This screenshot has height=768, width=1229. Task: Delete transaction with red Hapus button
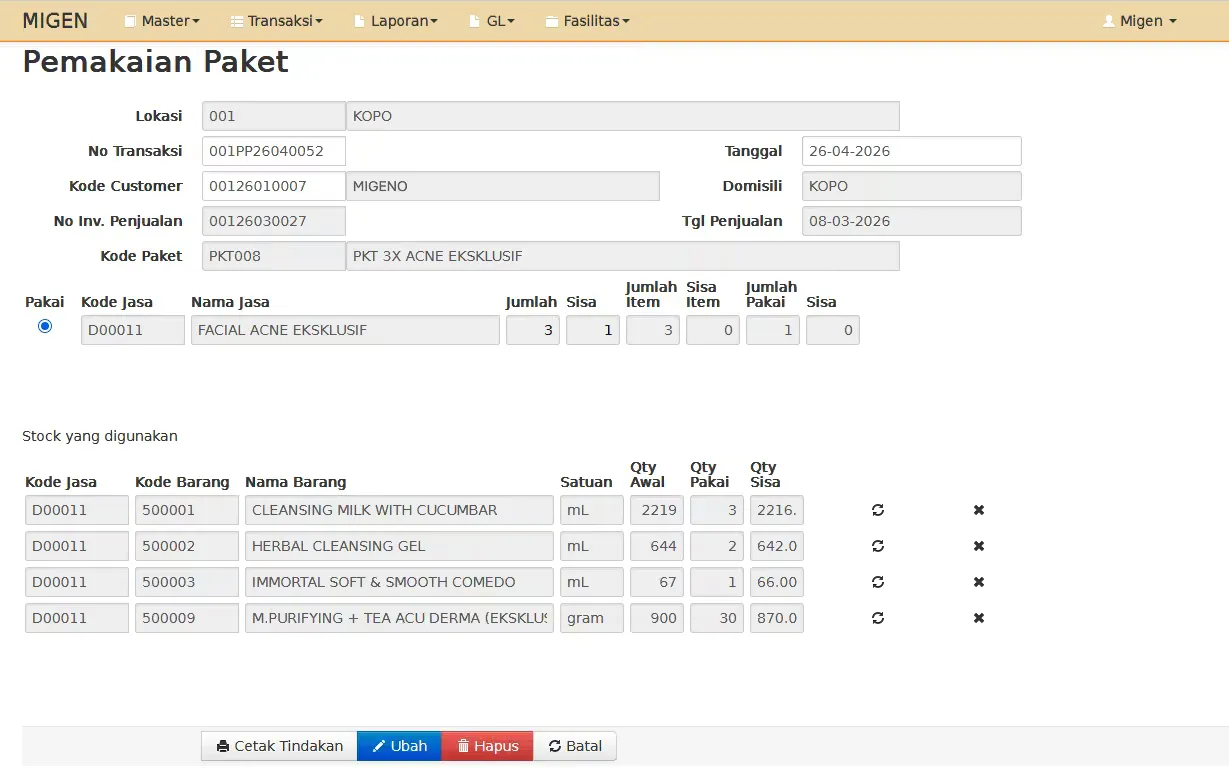(x=487, y=746)
